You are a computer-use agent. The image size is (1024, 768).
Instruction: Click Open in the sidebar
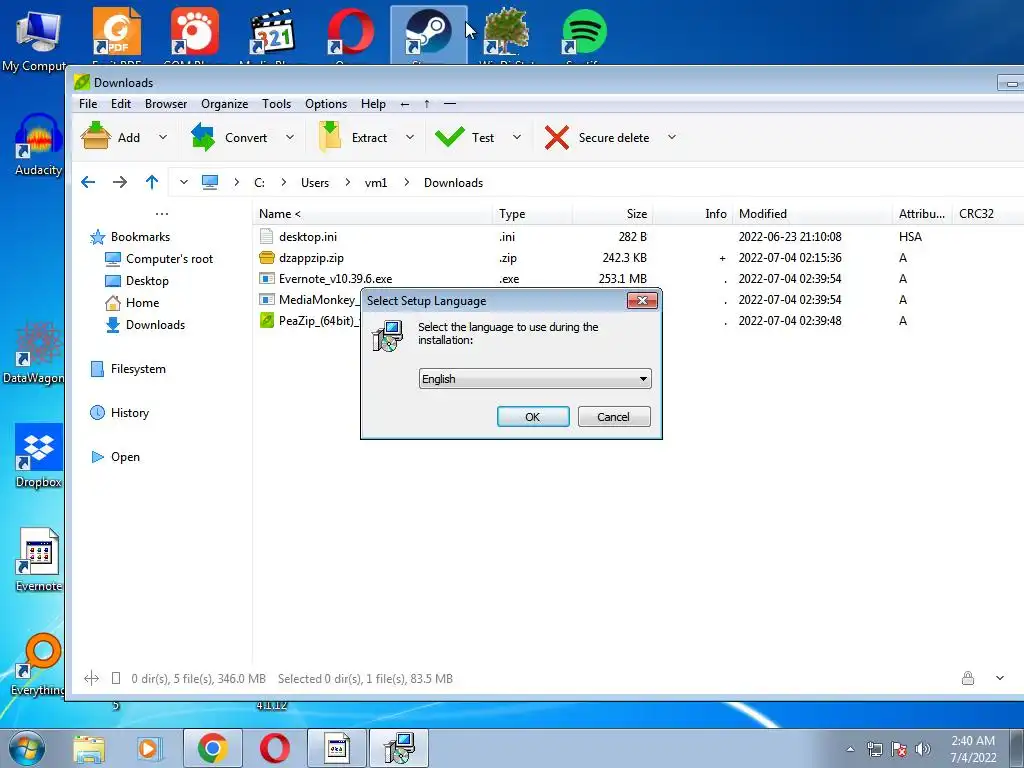pyautogui.click(x=115, y=456)
